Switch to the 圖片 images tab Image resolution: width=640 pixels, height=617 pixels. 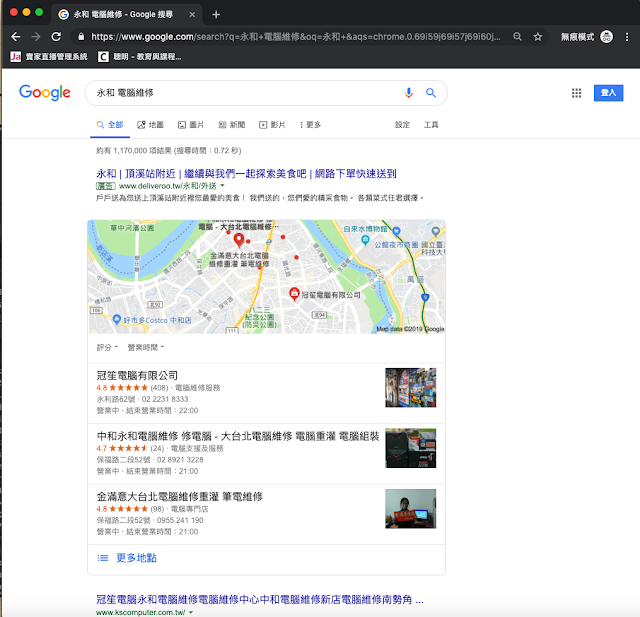(x=191, y=125)
